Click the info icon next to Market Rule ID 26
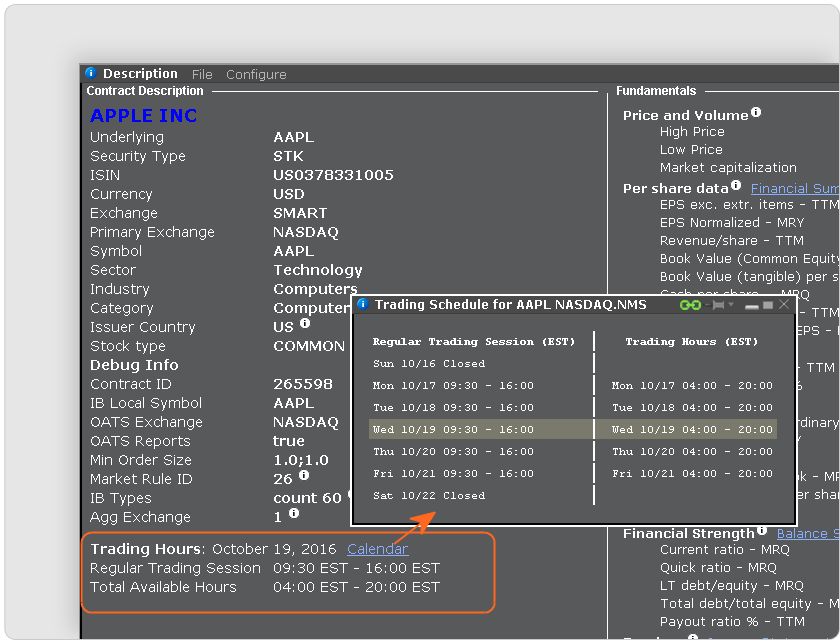Viewport: 840px width, 640px height. click(304, 475)
